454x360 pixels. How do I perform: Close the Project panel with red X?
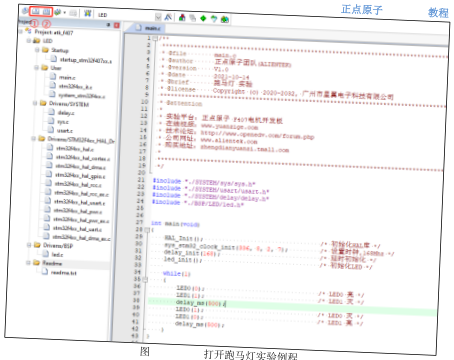(x=117, y=25)
